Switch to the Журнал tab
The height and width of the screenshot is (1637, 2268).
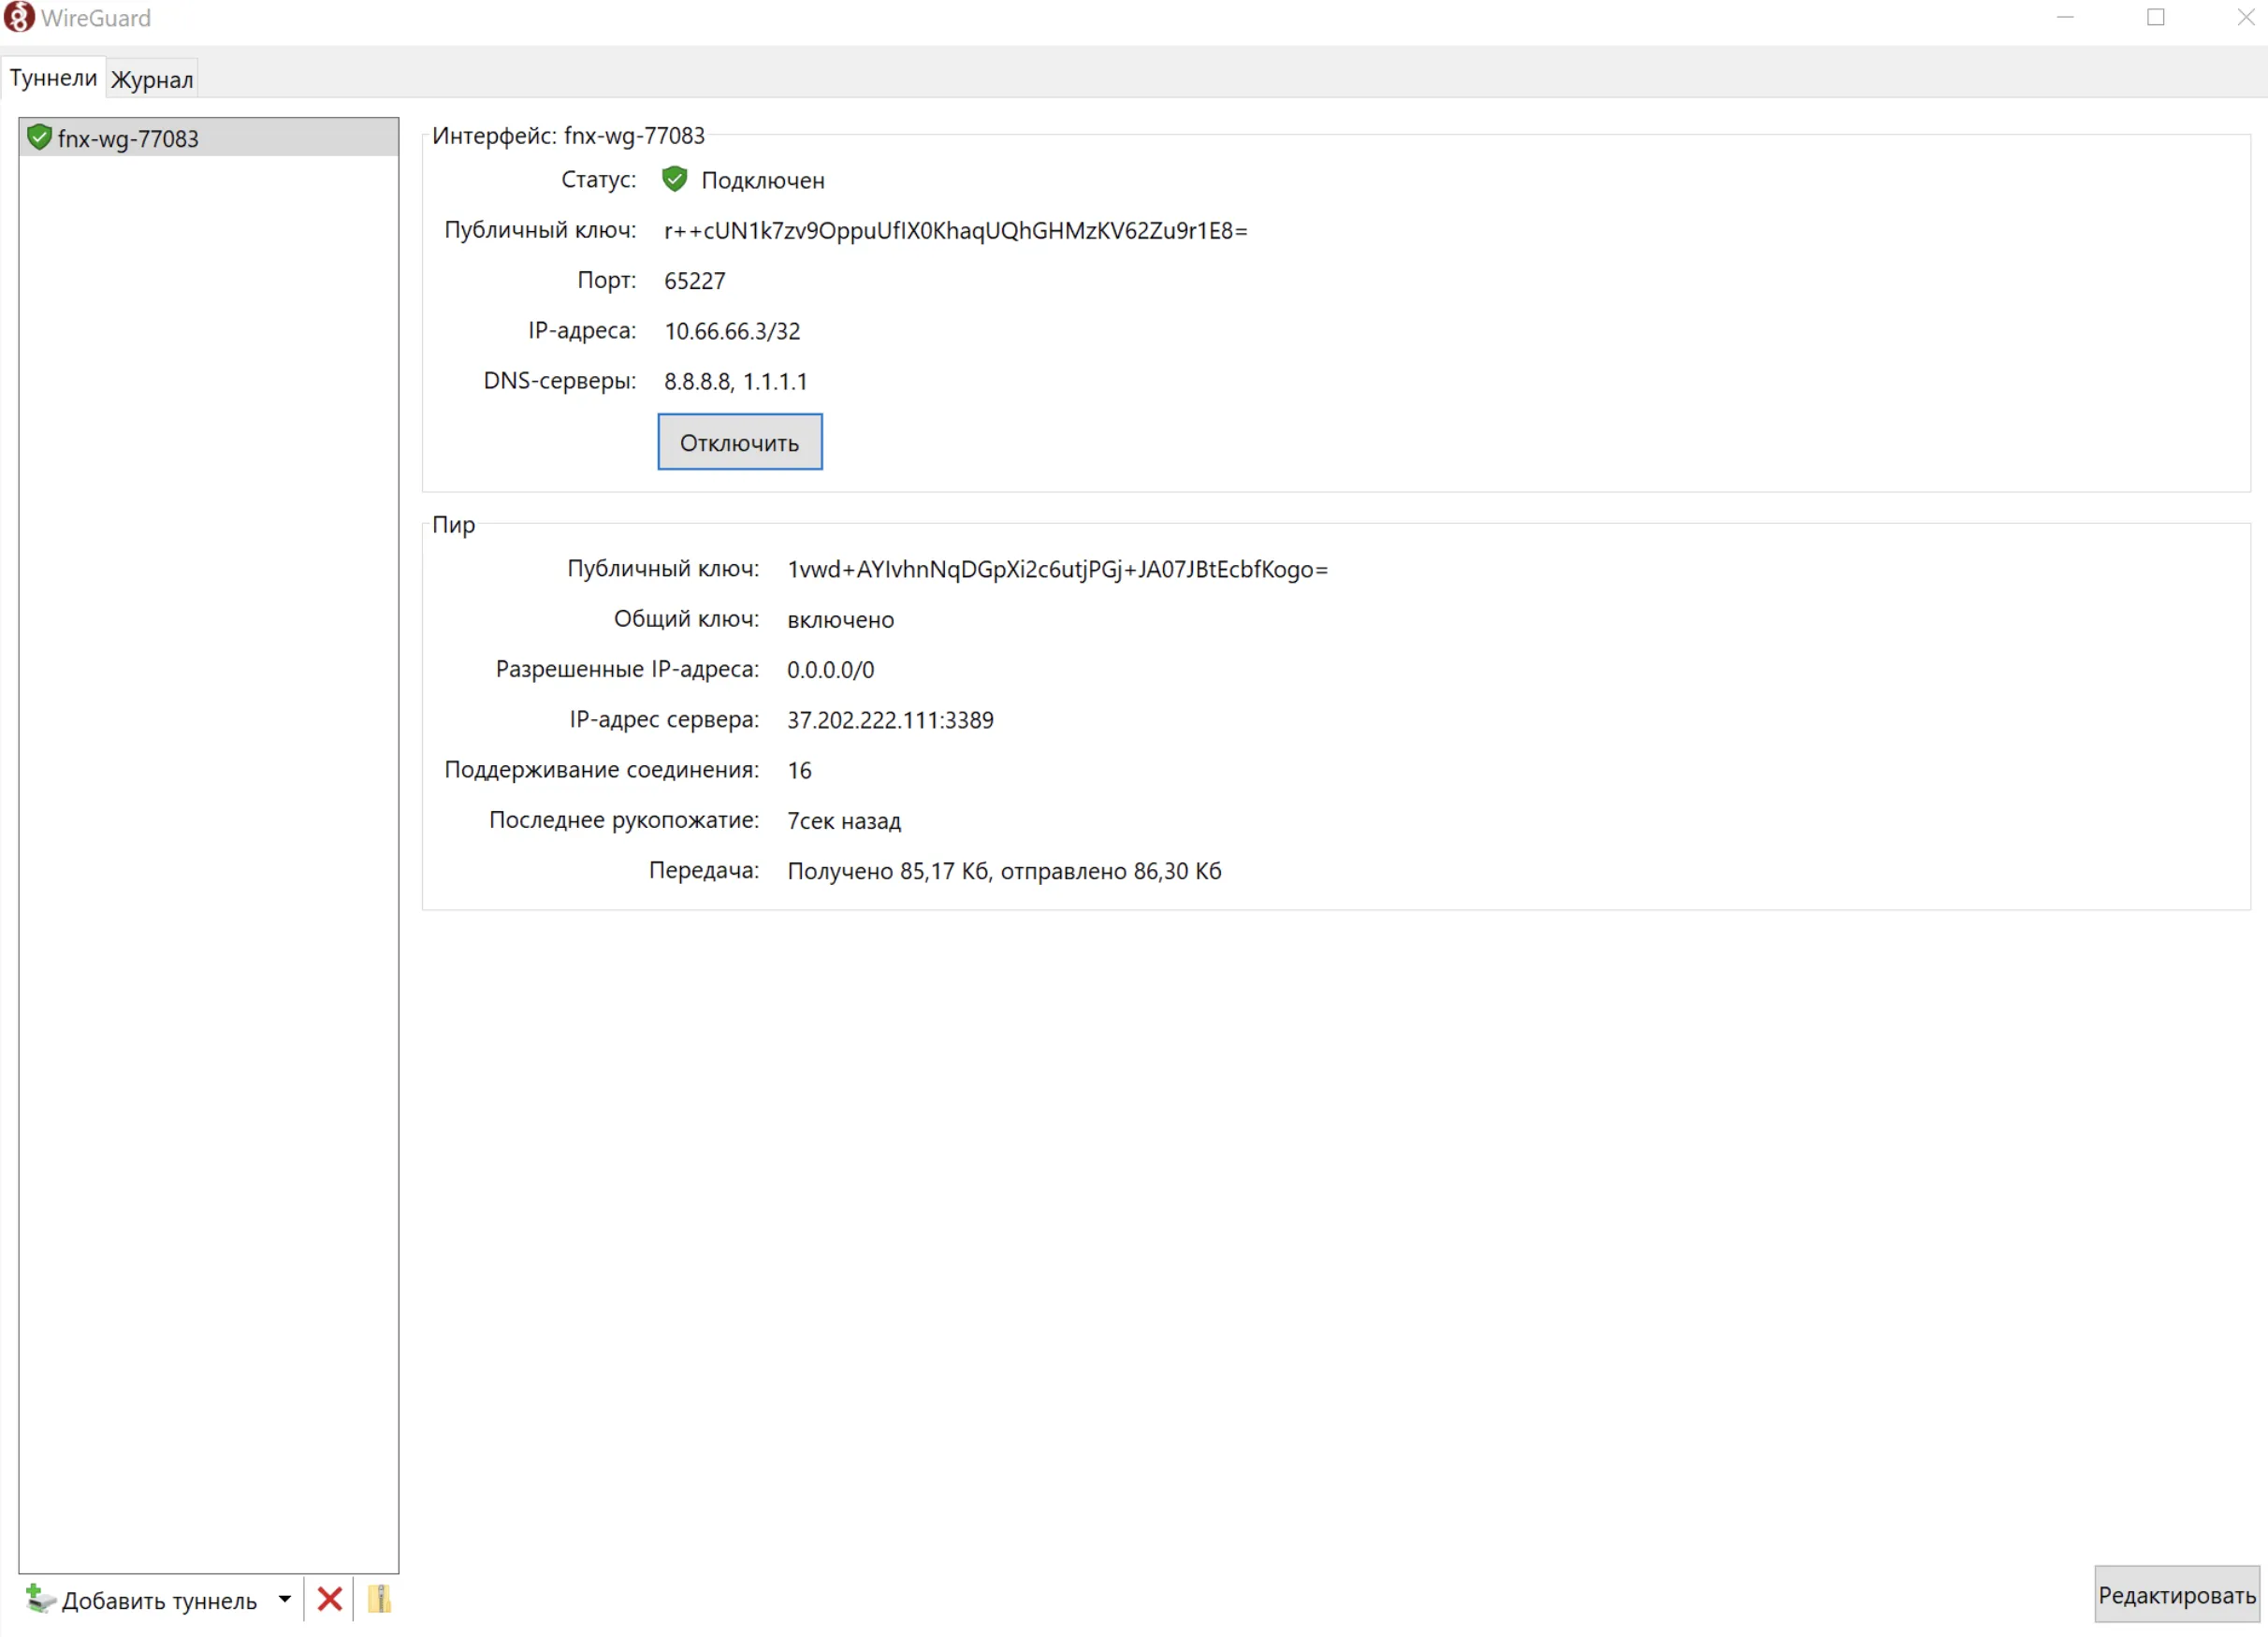coord(152,79)
